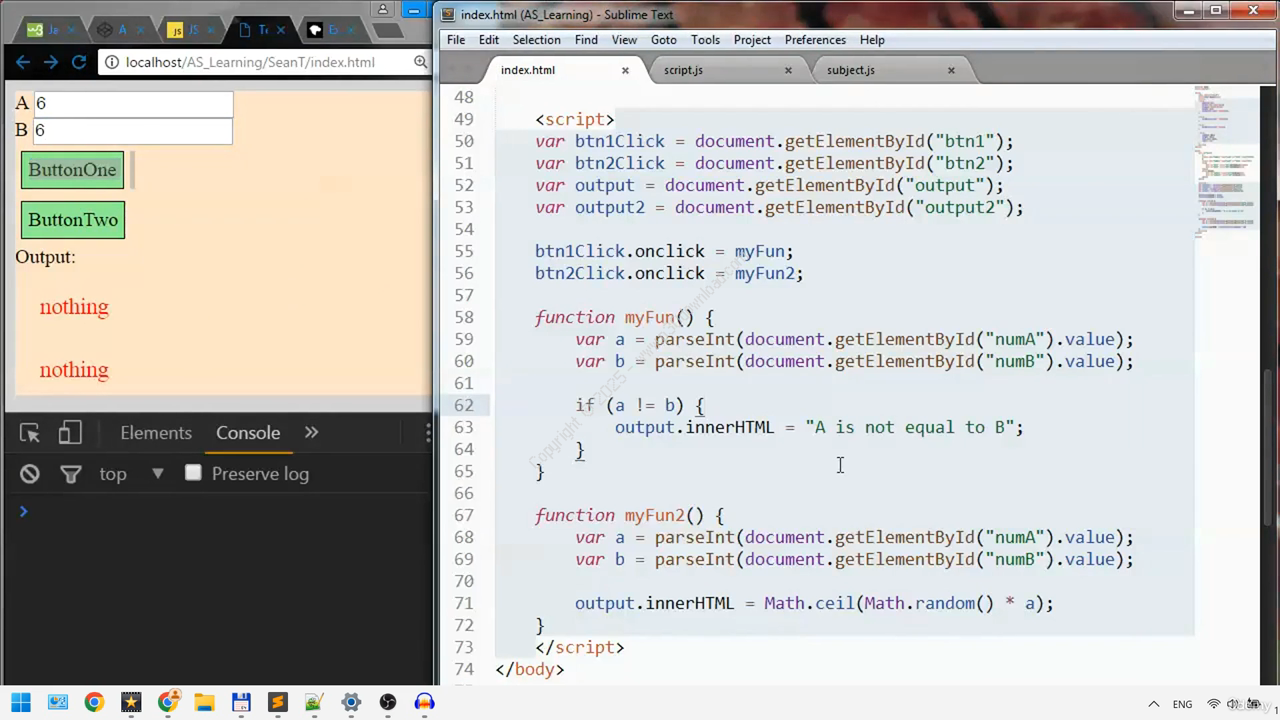The width and height of the screenshot is (1280, 720).
Task: Click the ENG language indicator
Action: (x=1182, y=704)
